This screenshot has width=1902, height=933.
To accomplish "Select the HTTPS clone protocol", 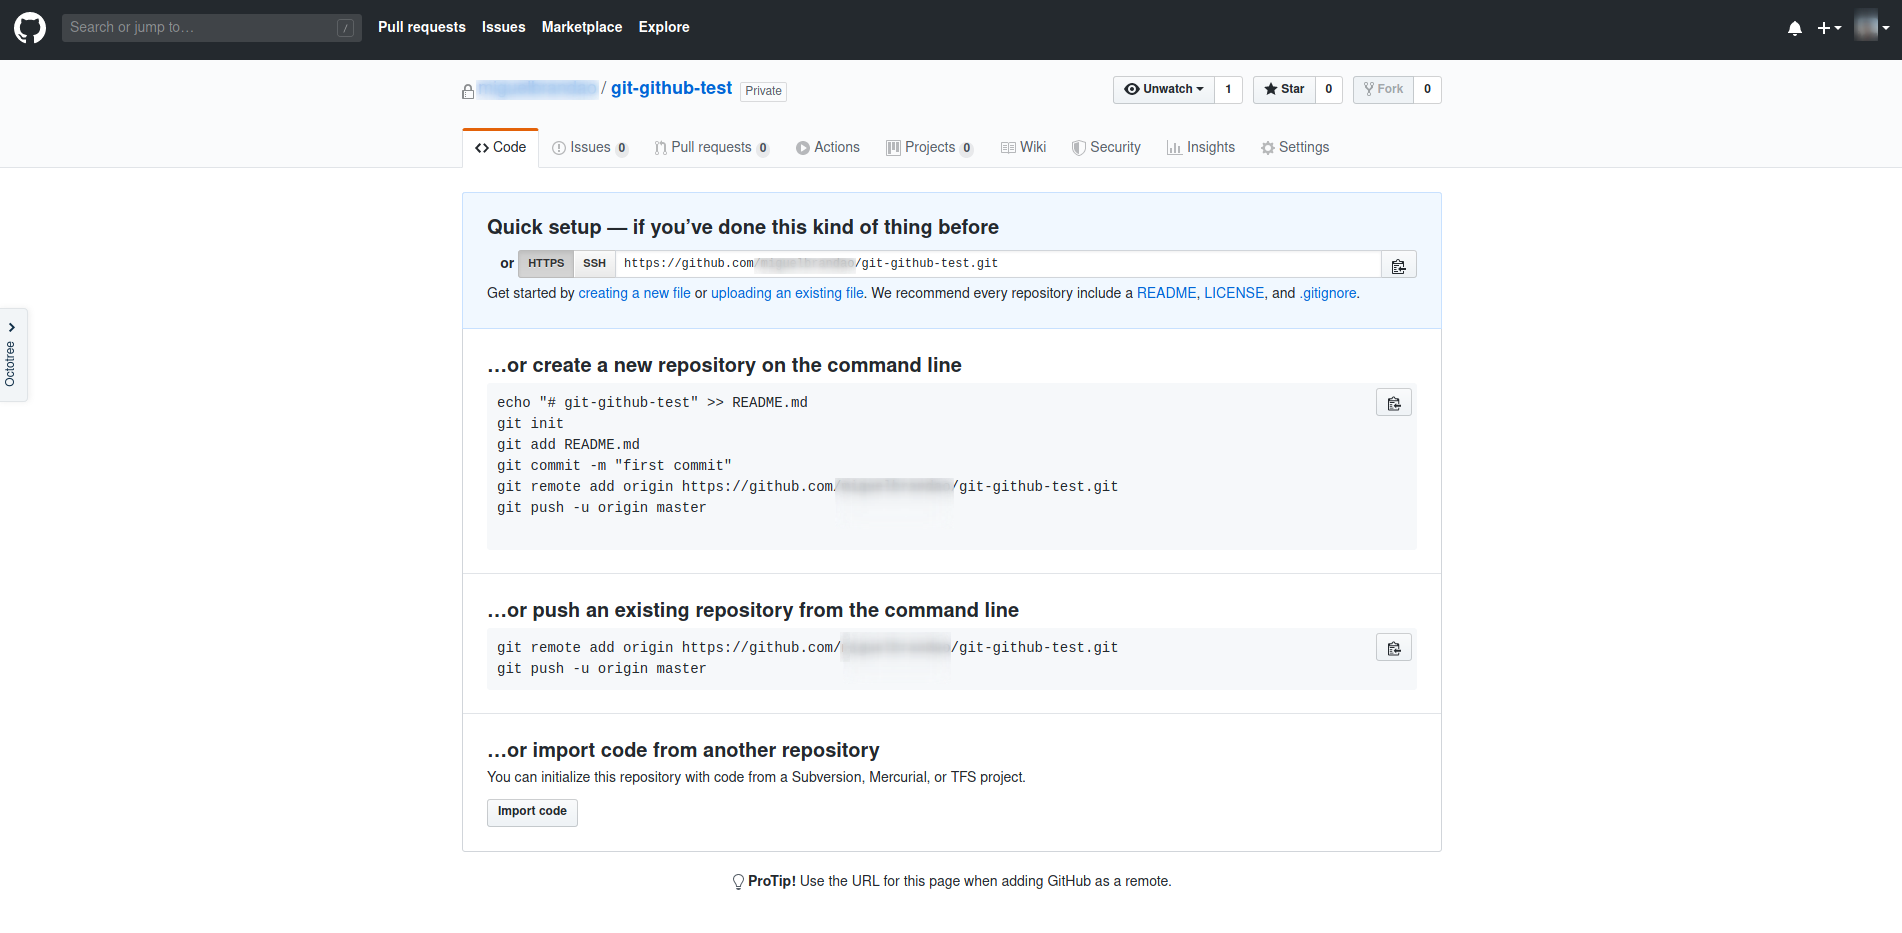I will click(546, 264).
